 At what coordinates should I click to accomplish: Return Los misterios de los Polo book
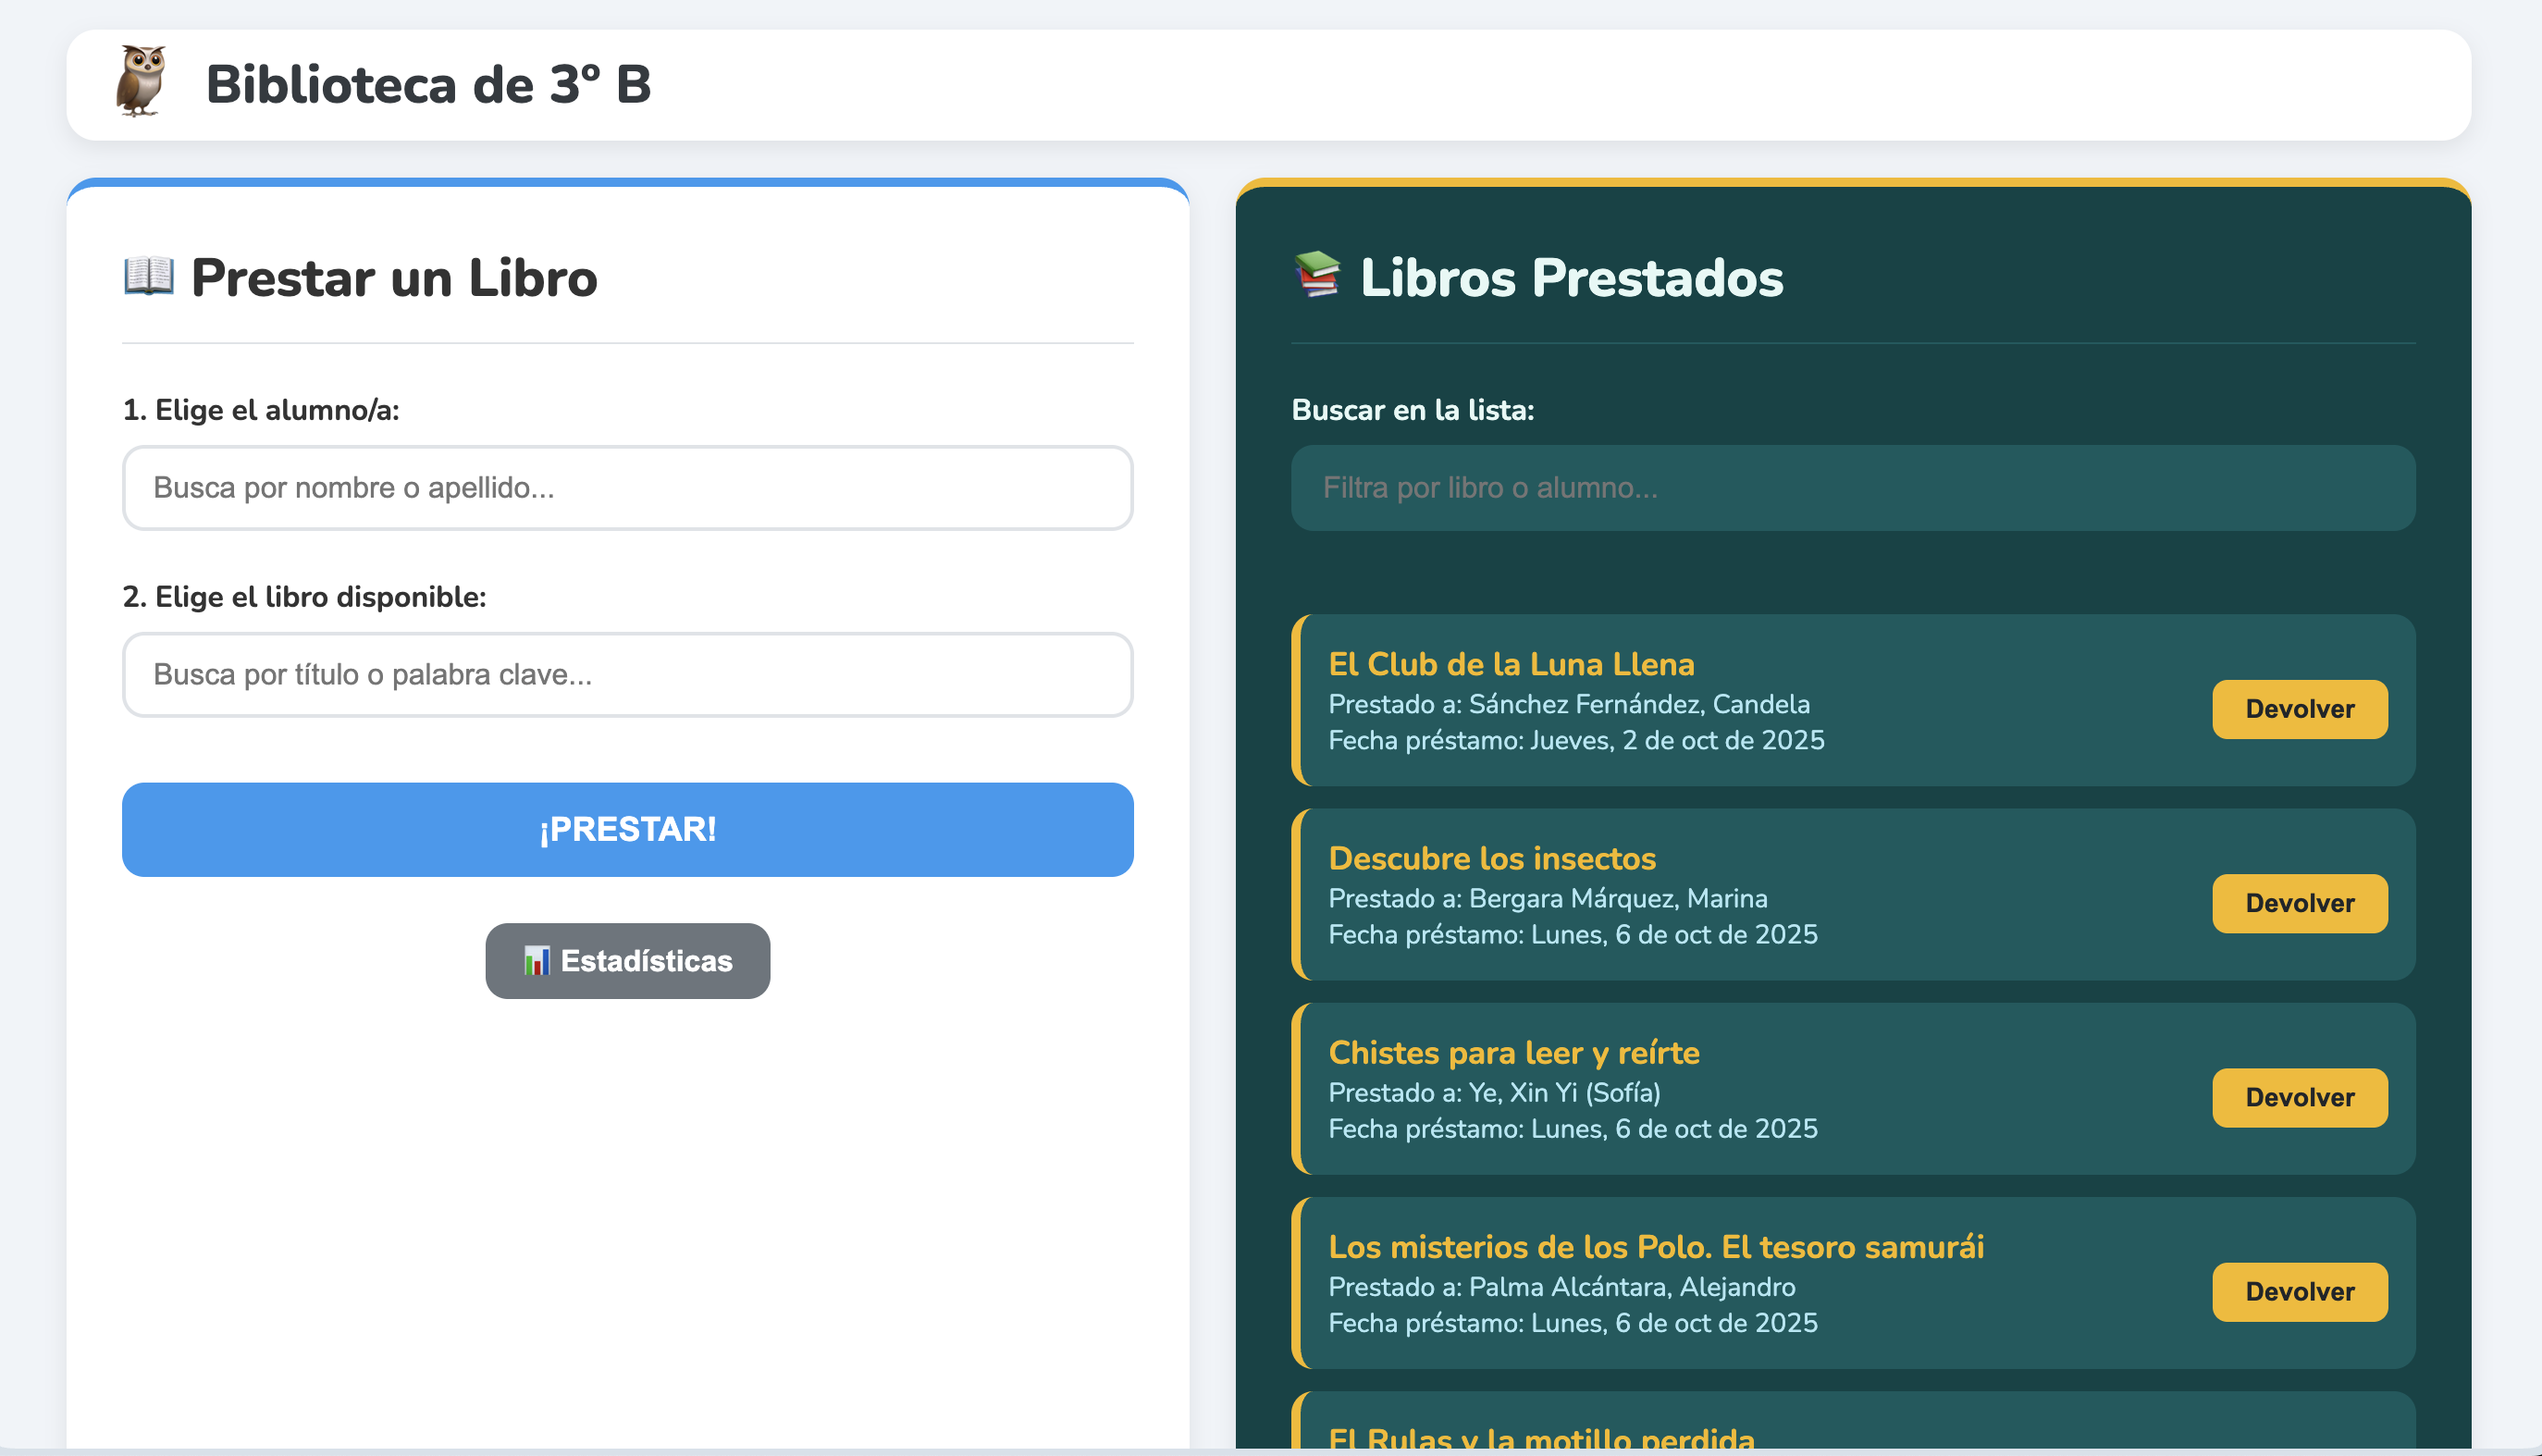click(x=2299, y=1291)
